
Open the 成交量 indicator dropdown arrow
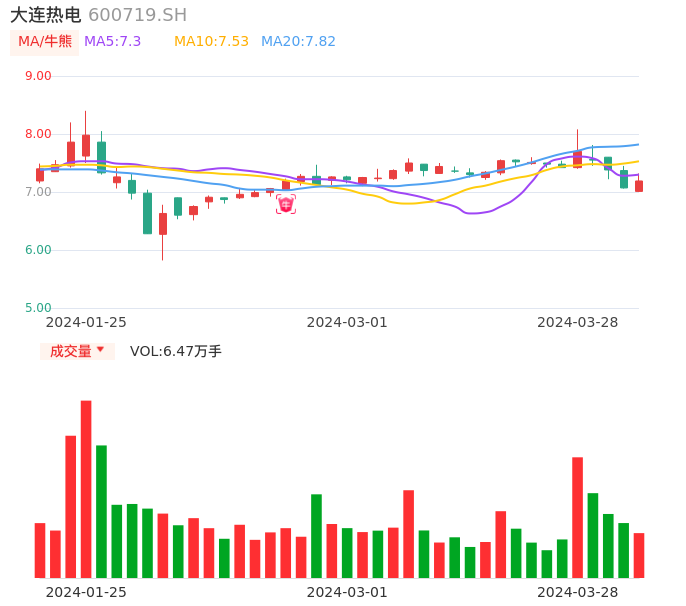tap(100, 350)
